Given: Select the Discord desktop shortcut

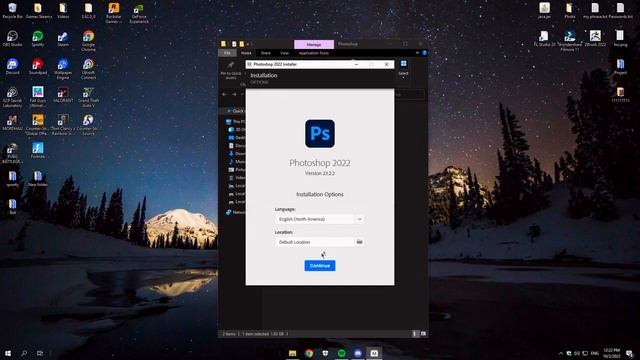Looking at the screenshot, I should pos(12,67).
